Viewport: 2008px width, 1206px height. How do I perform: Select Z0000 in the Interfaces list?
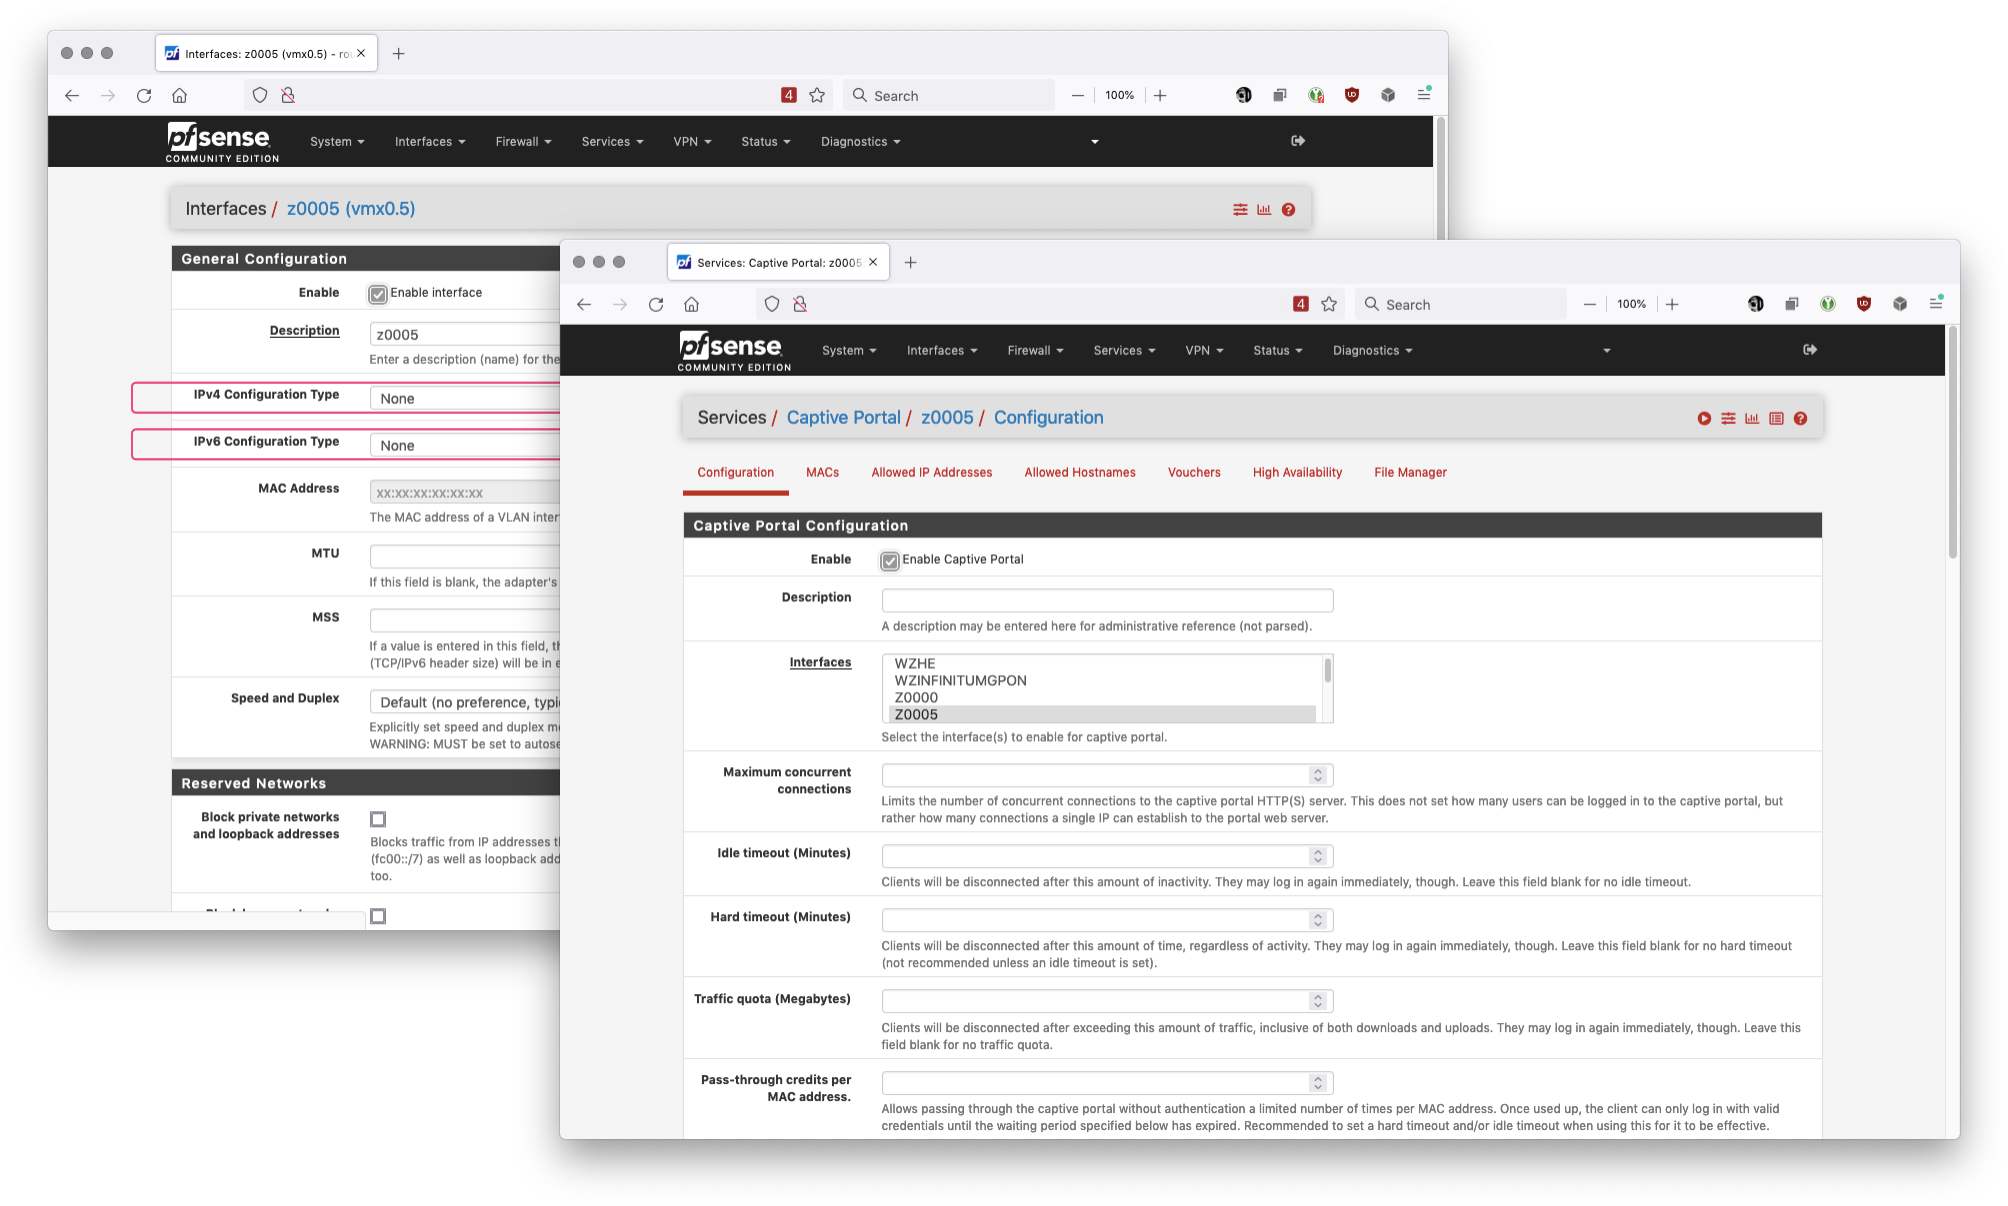[916, 697]
